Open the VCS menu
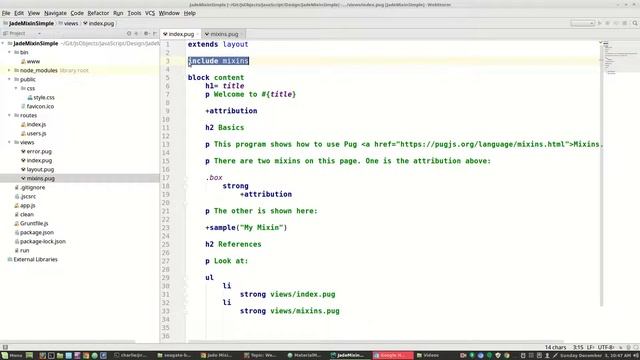The image size is (640, 360). (150, 13)
